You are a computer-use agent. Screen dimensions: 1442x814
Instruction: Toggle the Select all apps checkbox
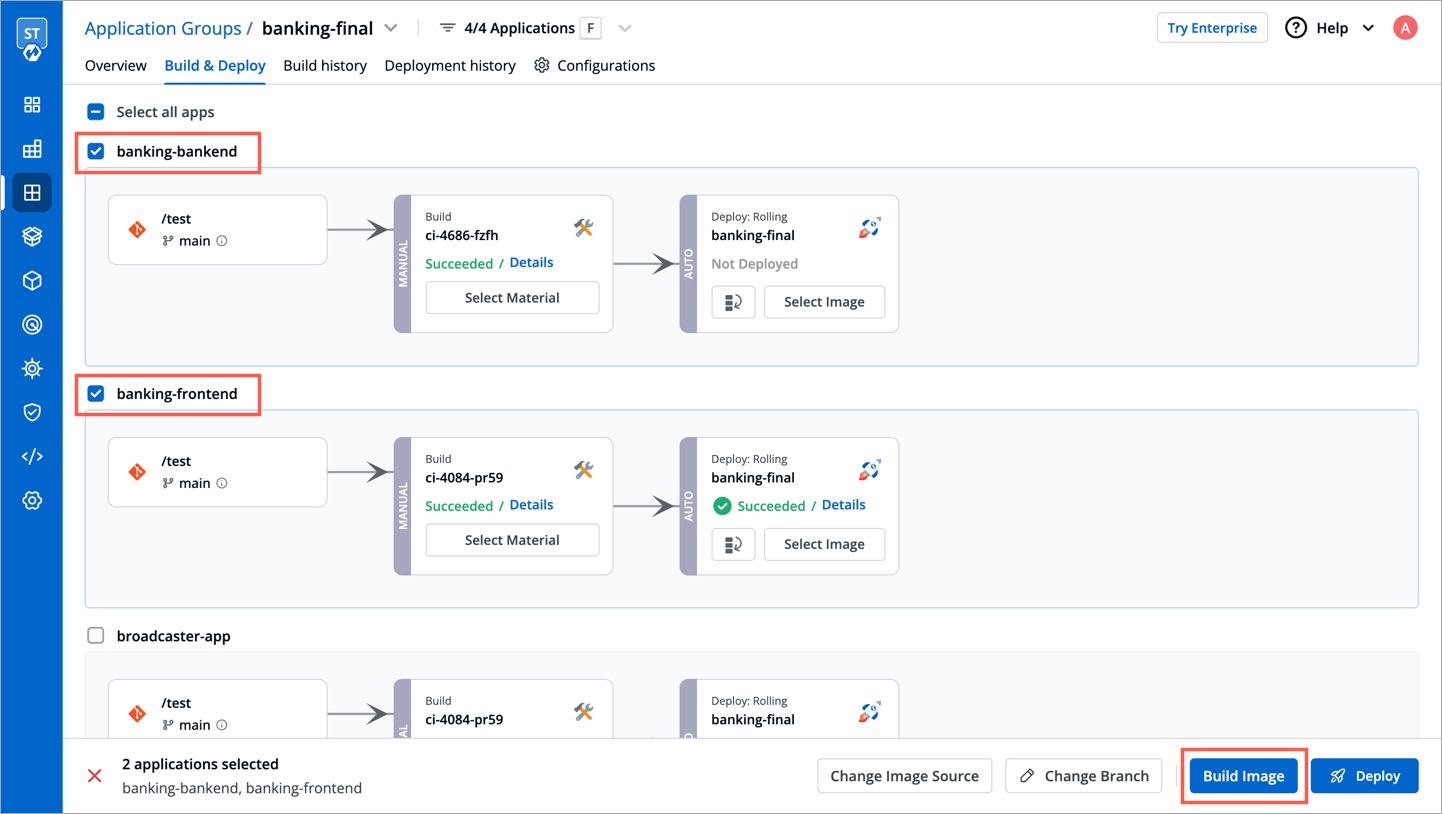96,111
